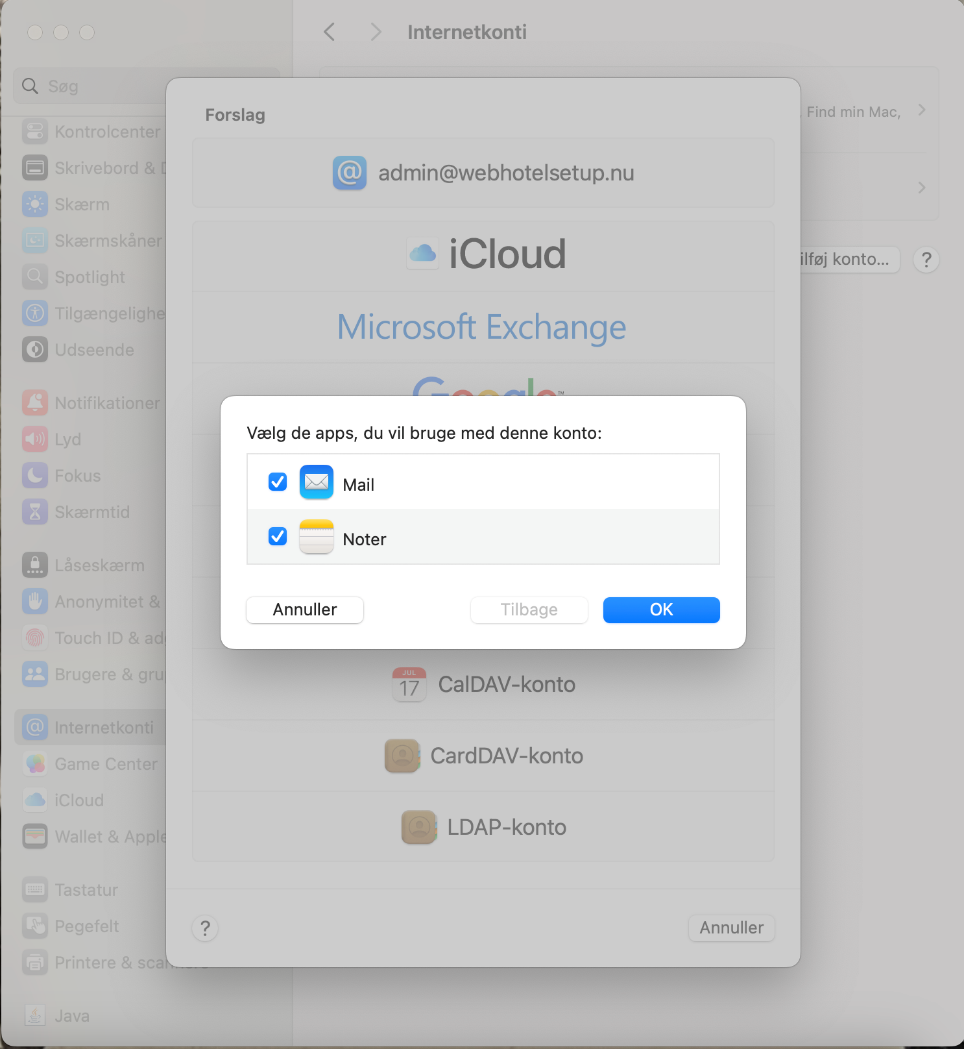The image size is (964, 1049).
Task: Click the Wallet & Apple Pay card icon
Action: 35,836
